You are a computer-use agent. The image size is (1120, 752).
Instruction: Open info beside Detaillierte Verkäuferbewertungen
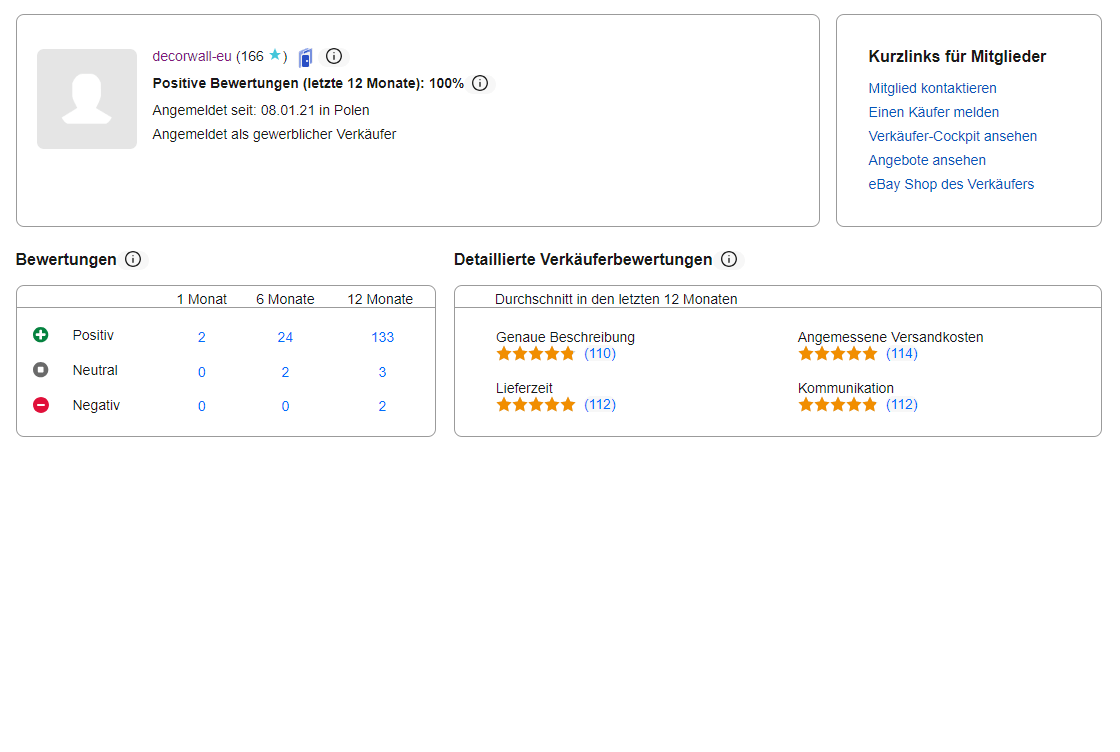pyautogui.click(x=729, y=259)
